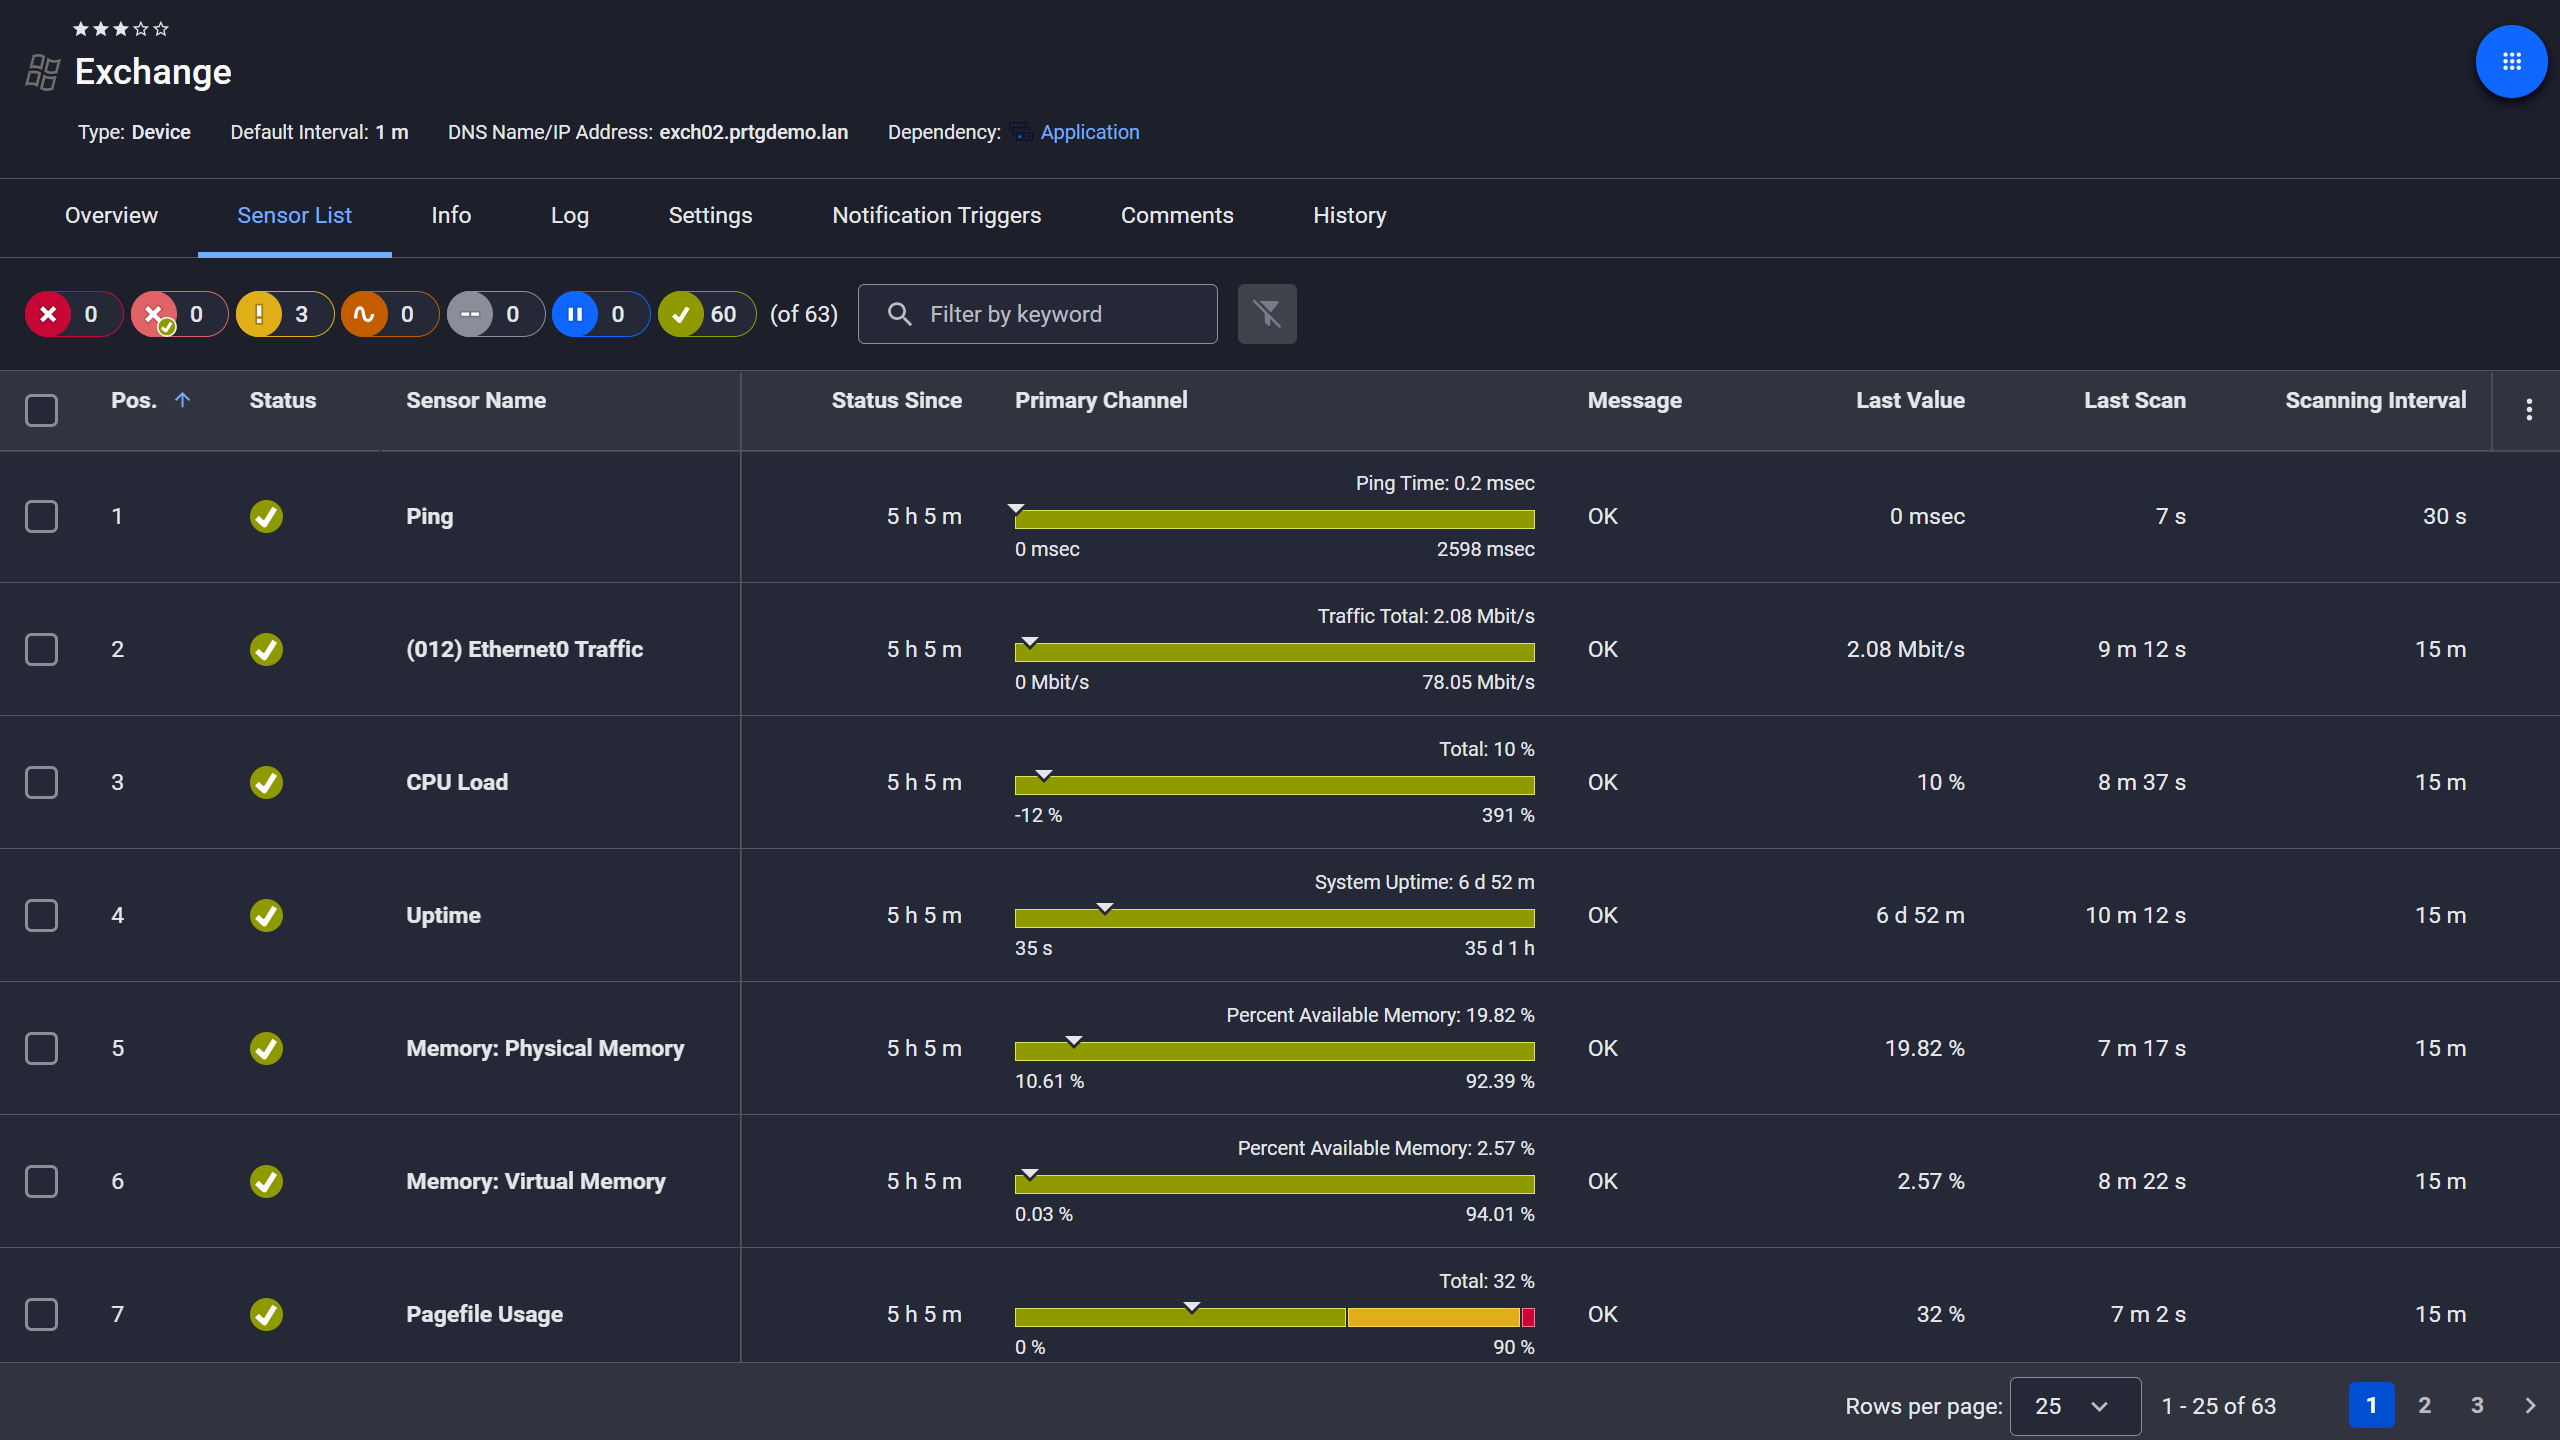Image resolution: width=2560 pixels, height=1440 pixels.
Task: Click Ping sensor green status icon
Action: [266, 517]
